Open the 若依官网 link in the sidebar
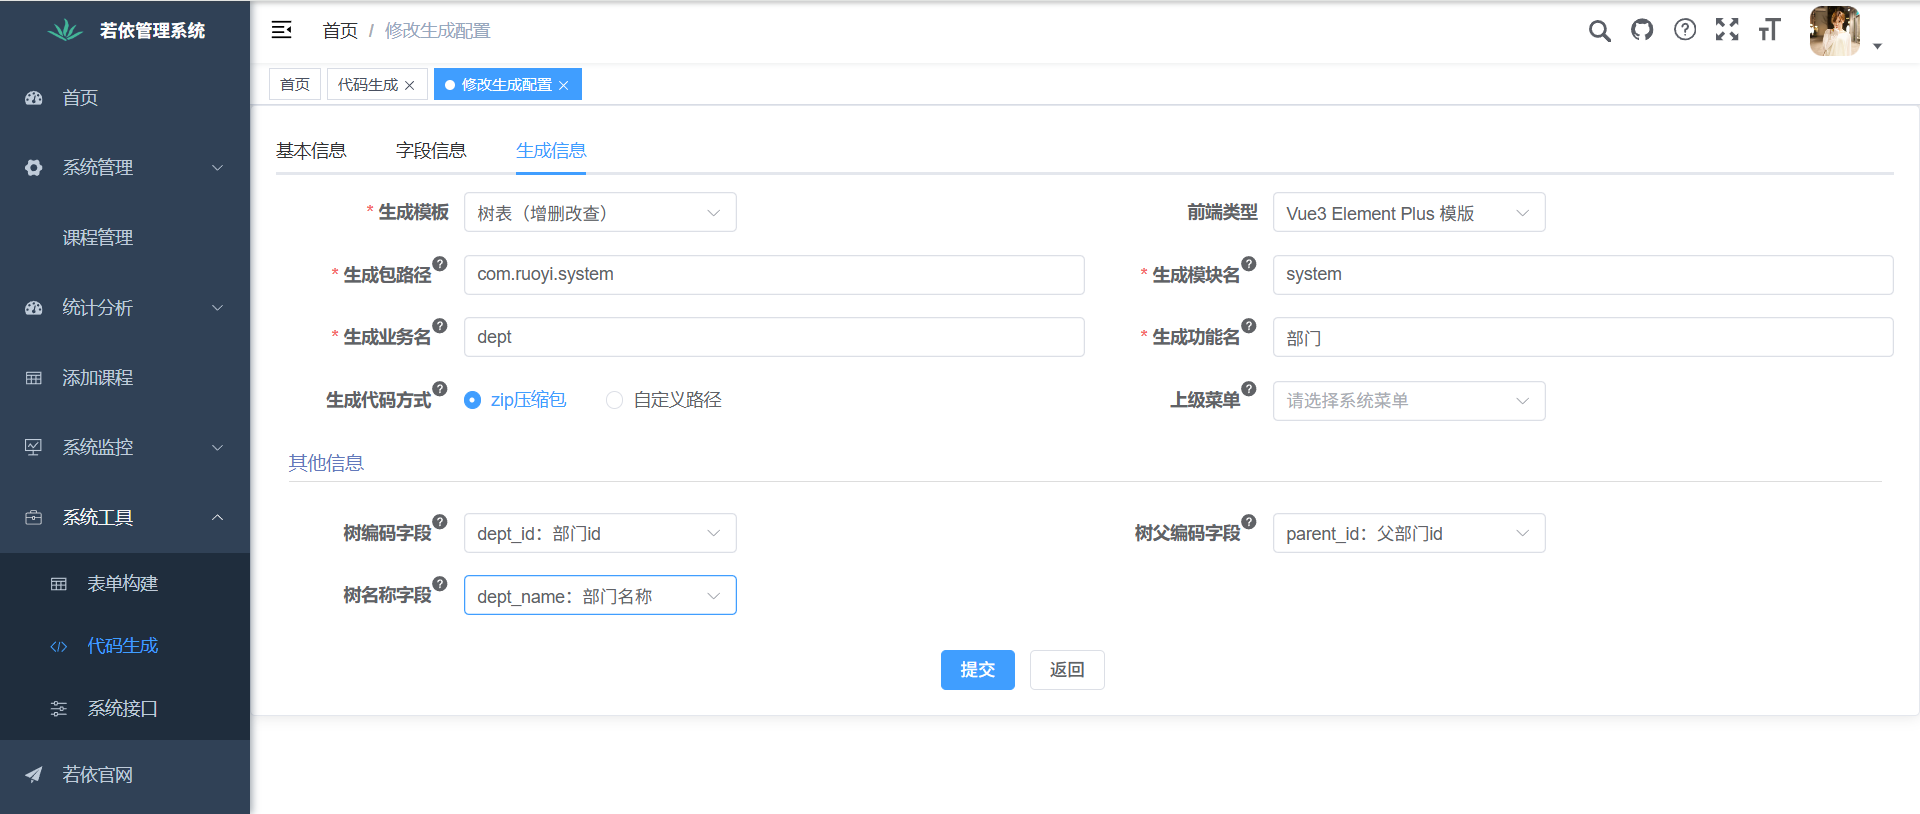Screen dimensions: 1920x814 click(125, 775)
